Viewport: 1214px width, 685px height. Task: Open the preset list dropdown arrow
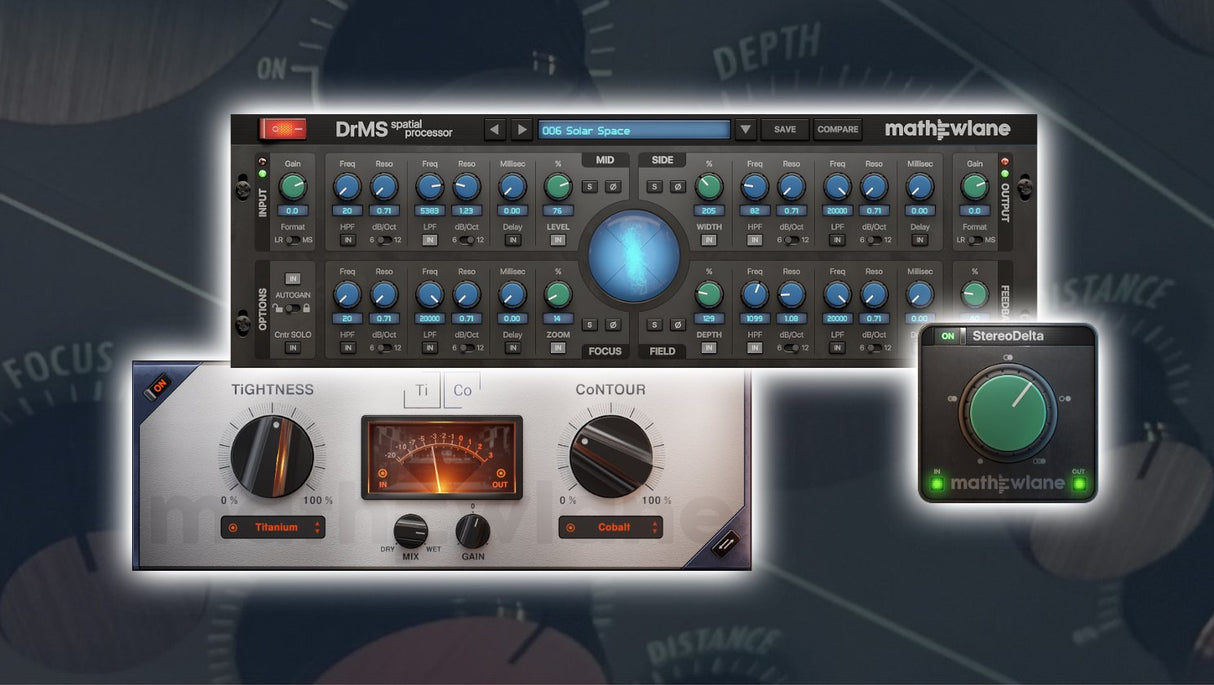tap(746, 130)
